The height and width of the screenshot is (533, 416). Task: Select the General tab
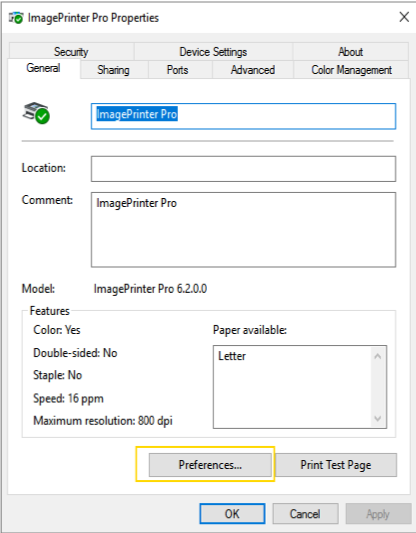tap(44, 68)
